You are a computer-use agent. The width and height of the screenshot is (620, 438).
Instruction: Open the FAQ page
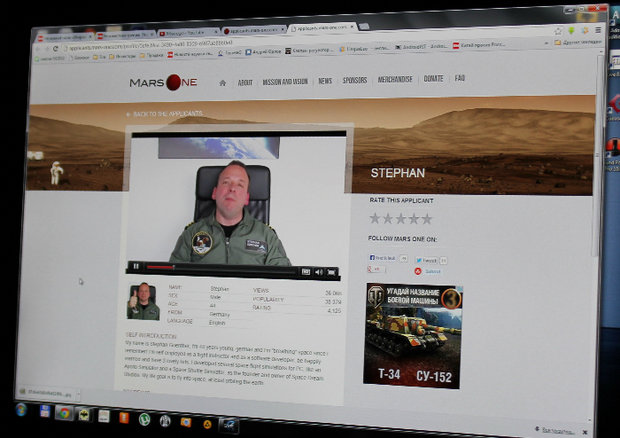[460, 78]
